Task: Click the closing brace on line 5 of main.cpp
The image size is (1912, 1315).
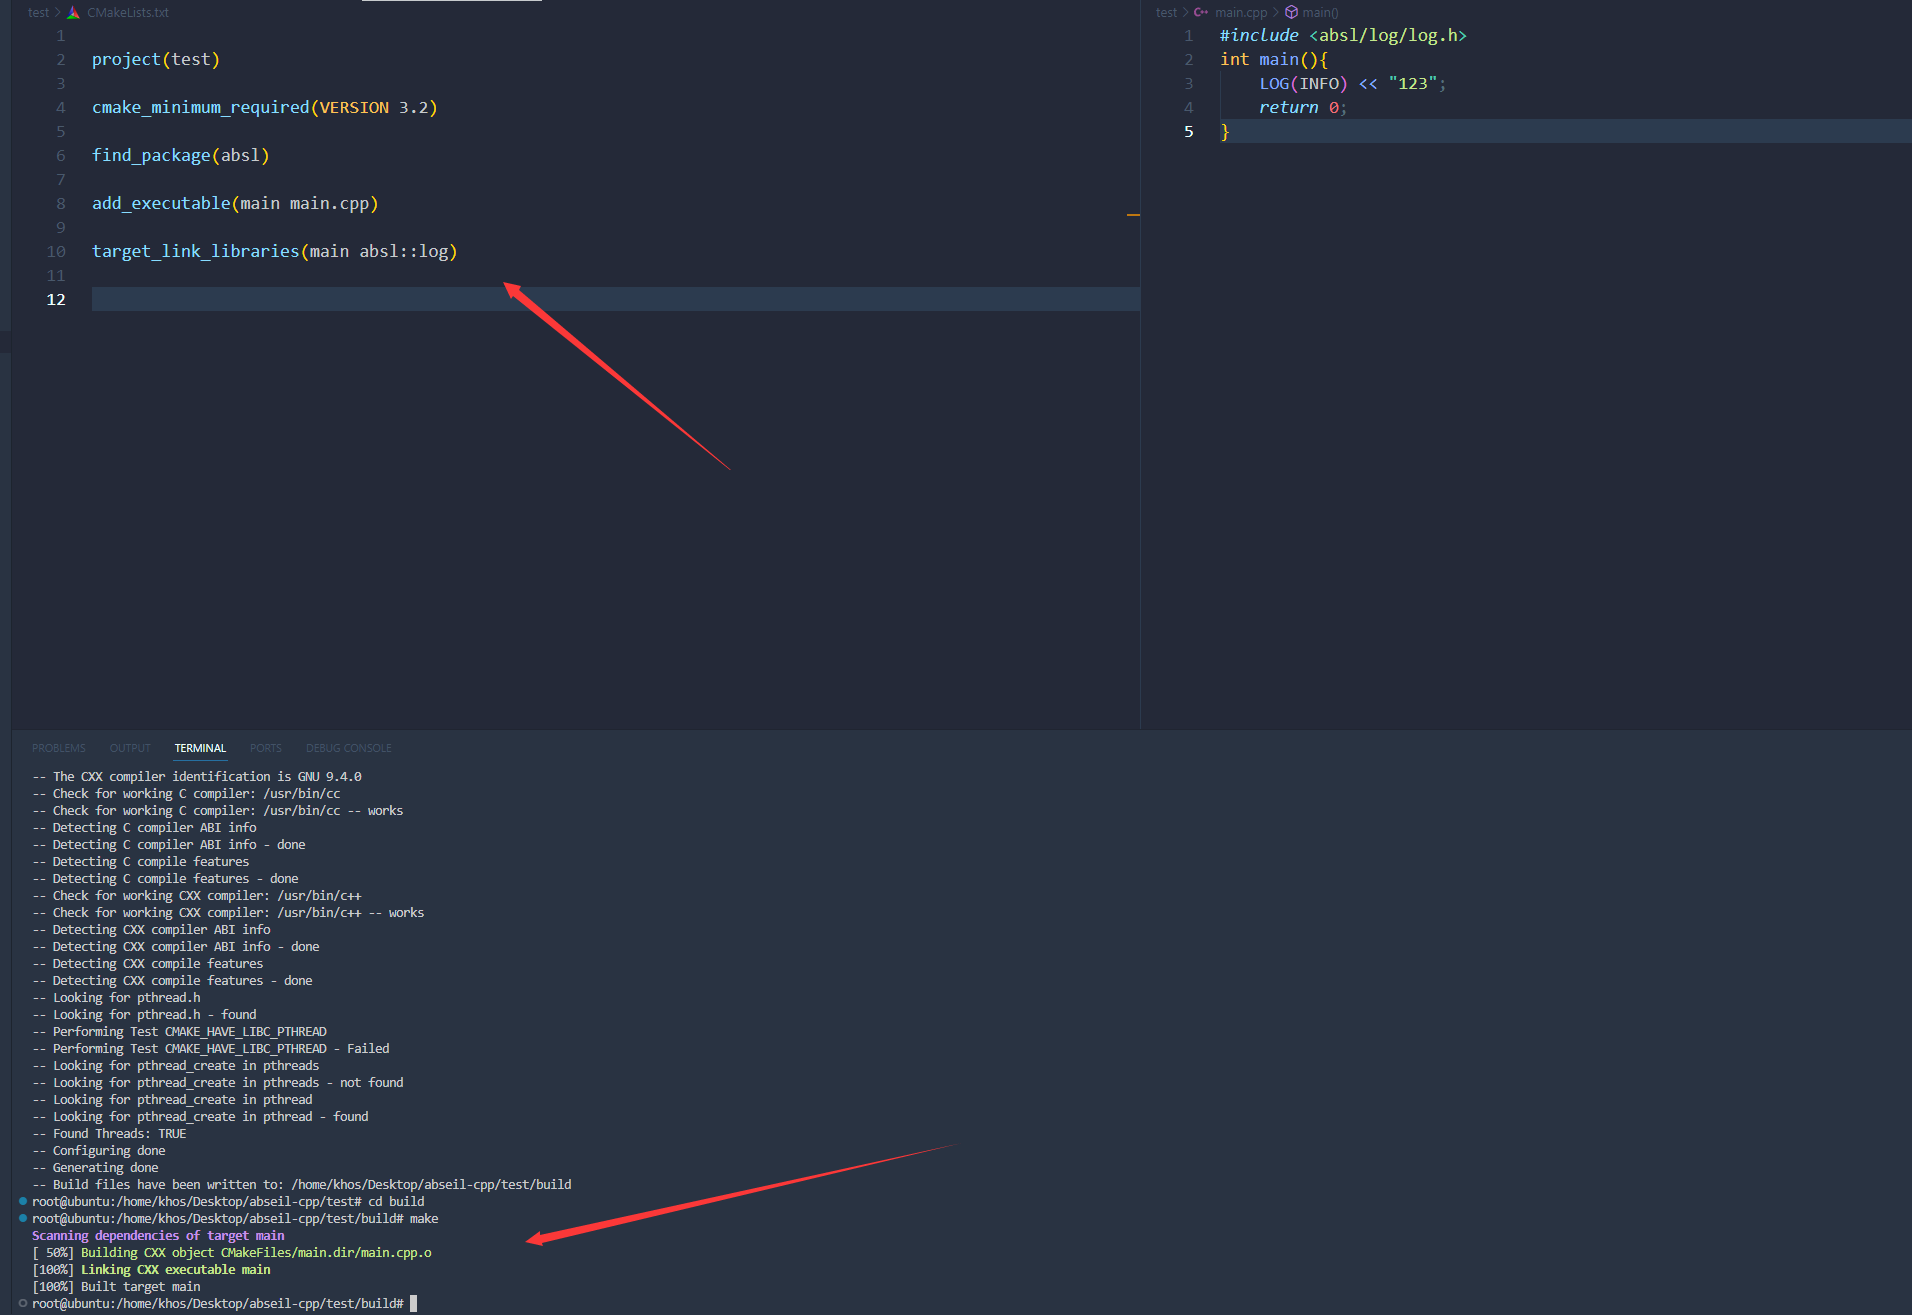Action: [x=1224, y=131]
